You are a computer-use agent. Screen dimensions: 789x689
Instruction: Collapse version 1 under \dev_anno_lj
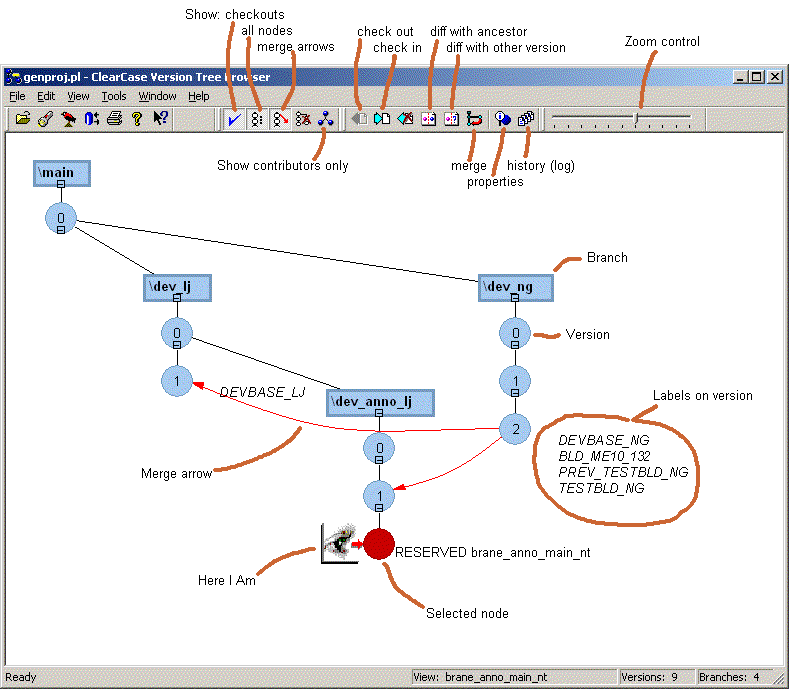pyautogui.click(x=379, y=508)
